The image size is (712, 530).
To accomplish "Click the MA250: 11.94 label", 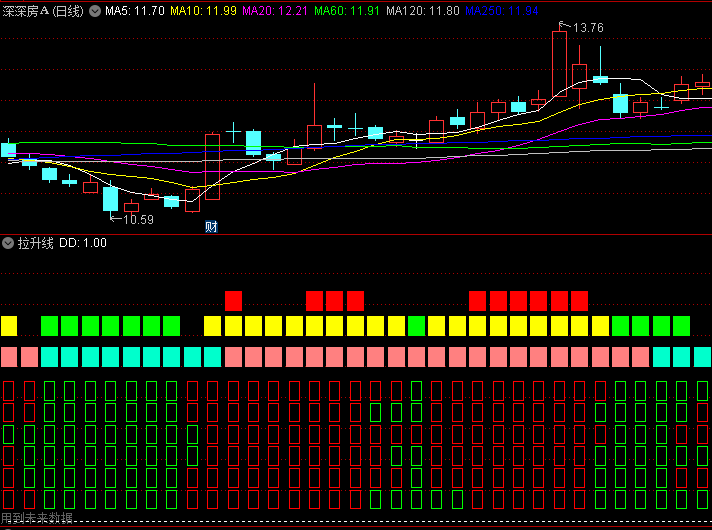I will [502, 11].
